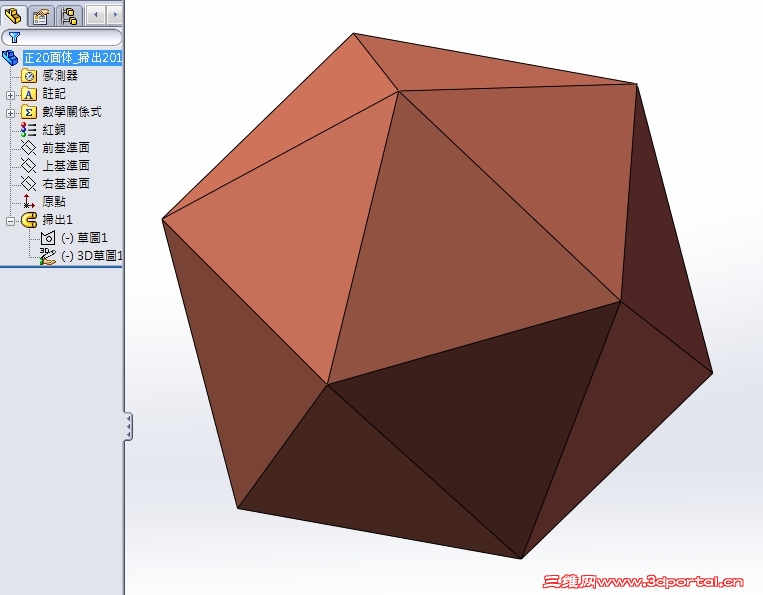The image size is (763, 595).
Task: Collapse the 掃出1 sweep feature
Action: pos(10,221)
